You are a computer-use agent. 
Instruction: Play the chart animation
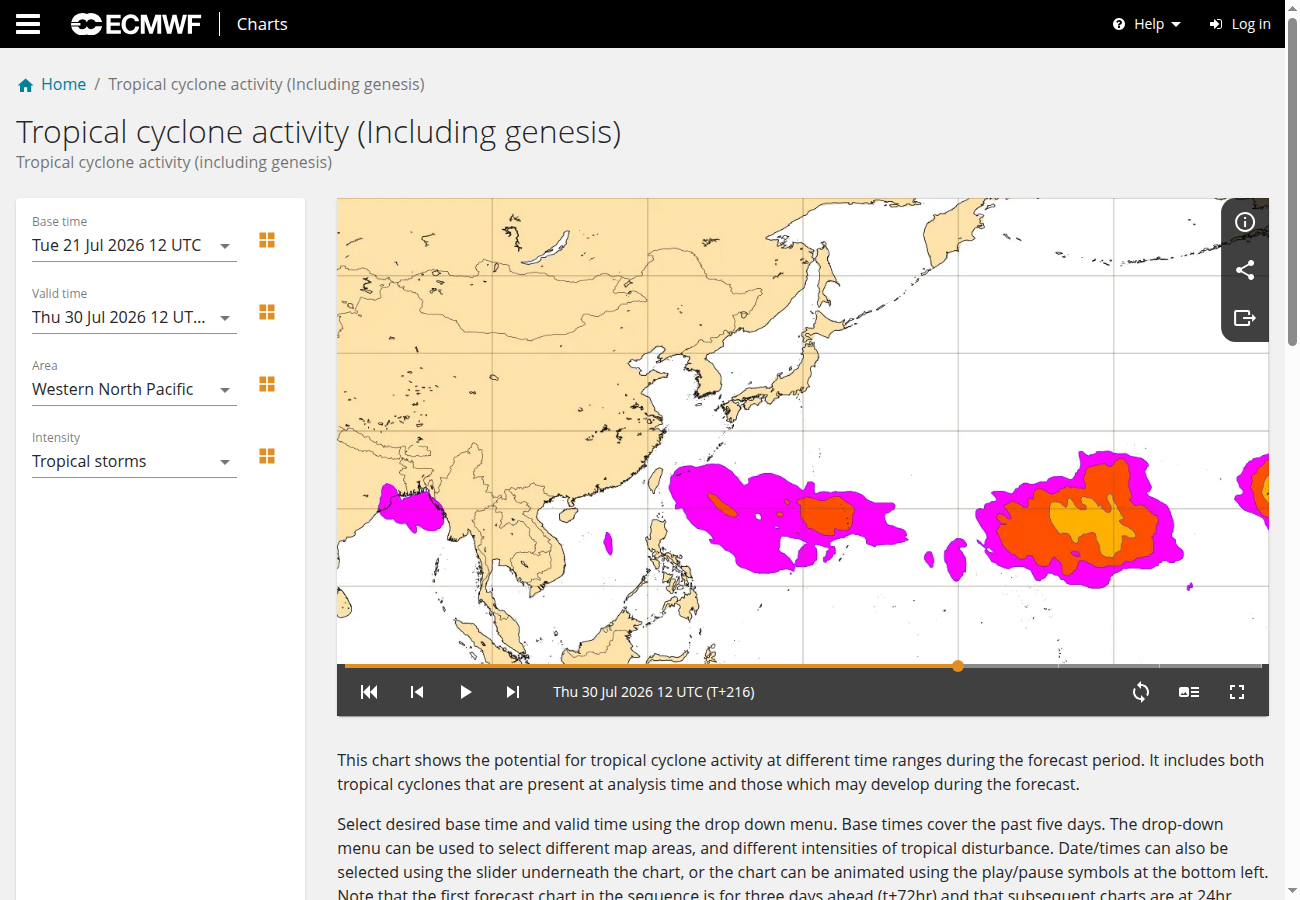[465, 692]
